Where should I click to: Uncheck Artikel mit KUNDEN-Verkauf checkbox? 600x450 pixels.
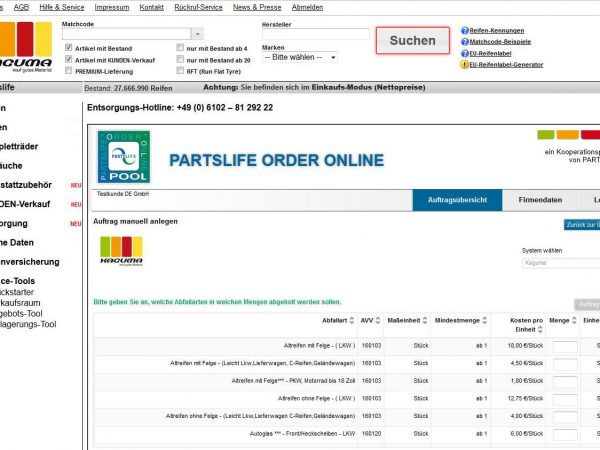click(x=68, y=59)
